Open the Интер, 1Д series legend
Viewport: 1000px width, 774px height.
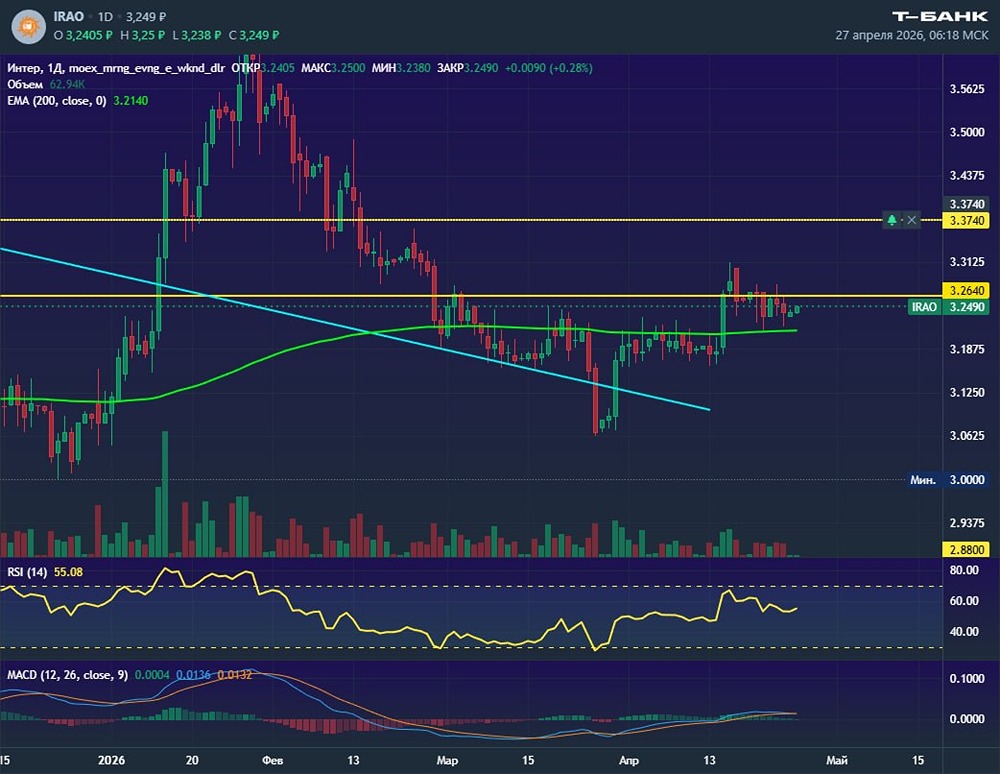(x=116, y=68)
